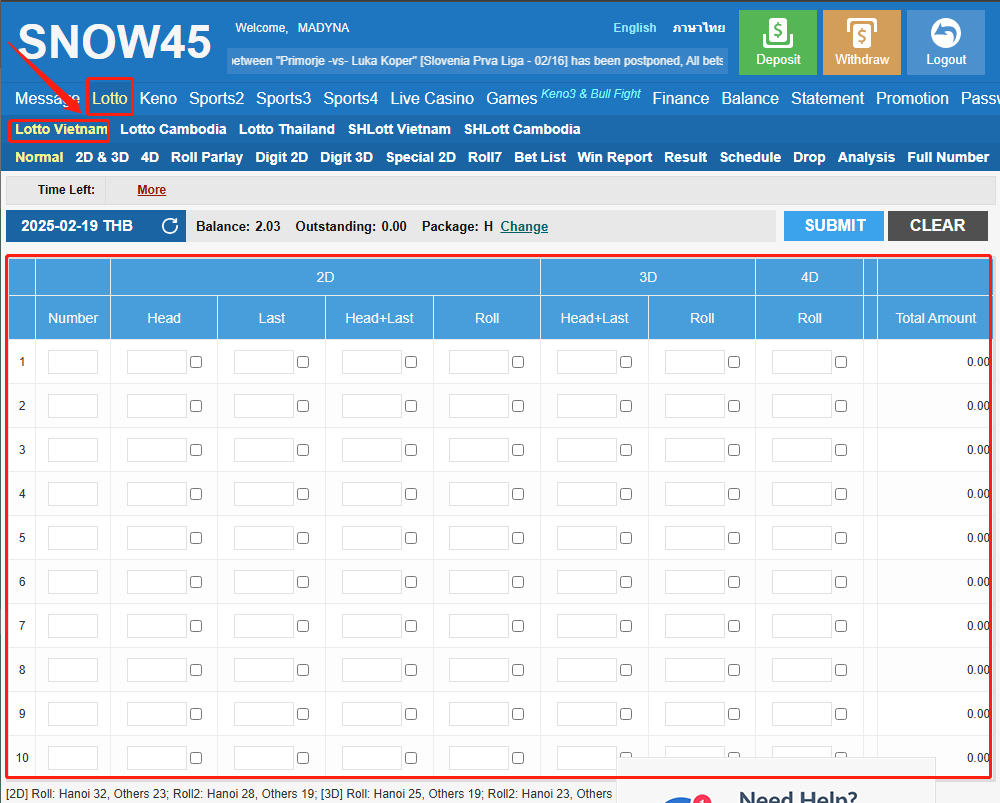Screen dimensions: 1000x803
Task: Enable the 2D Roll checkbox in row 3
Action: point(518,450)
